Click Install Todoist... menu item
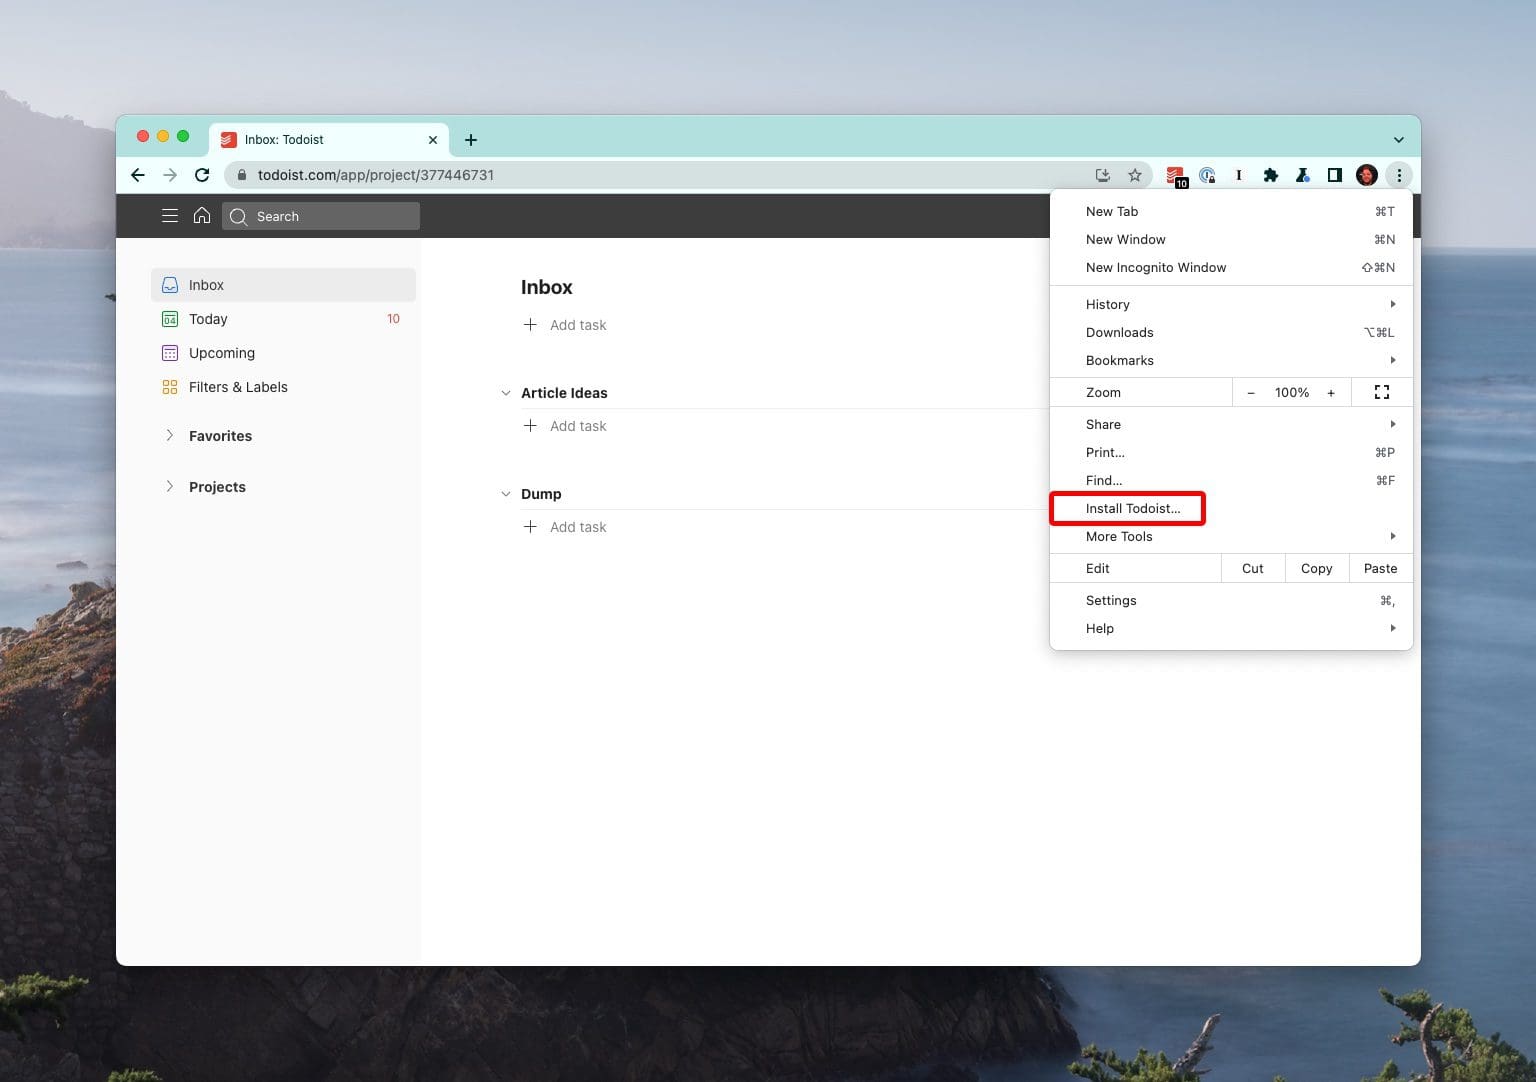 click(x=1231, y=508)
